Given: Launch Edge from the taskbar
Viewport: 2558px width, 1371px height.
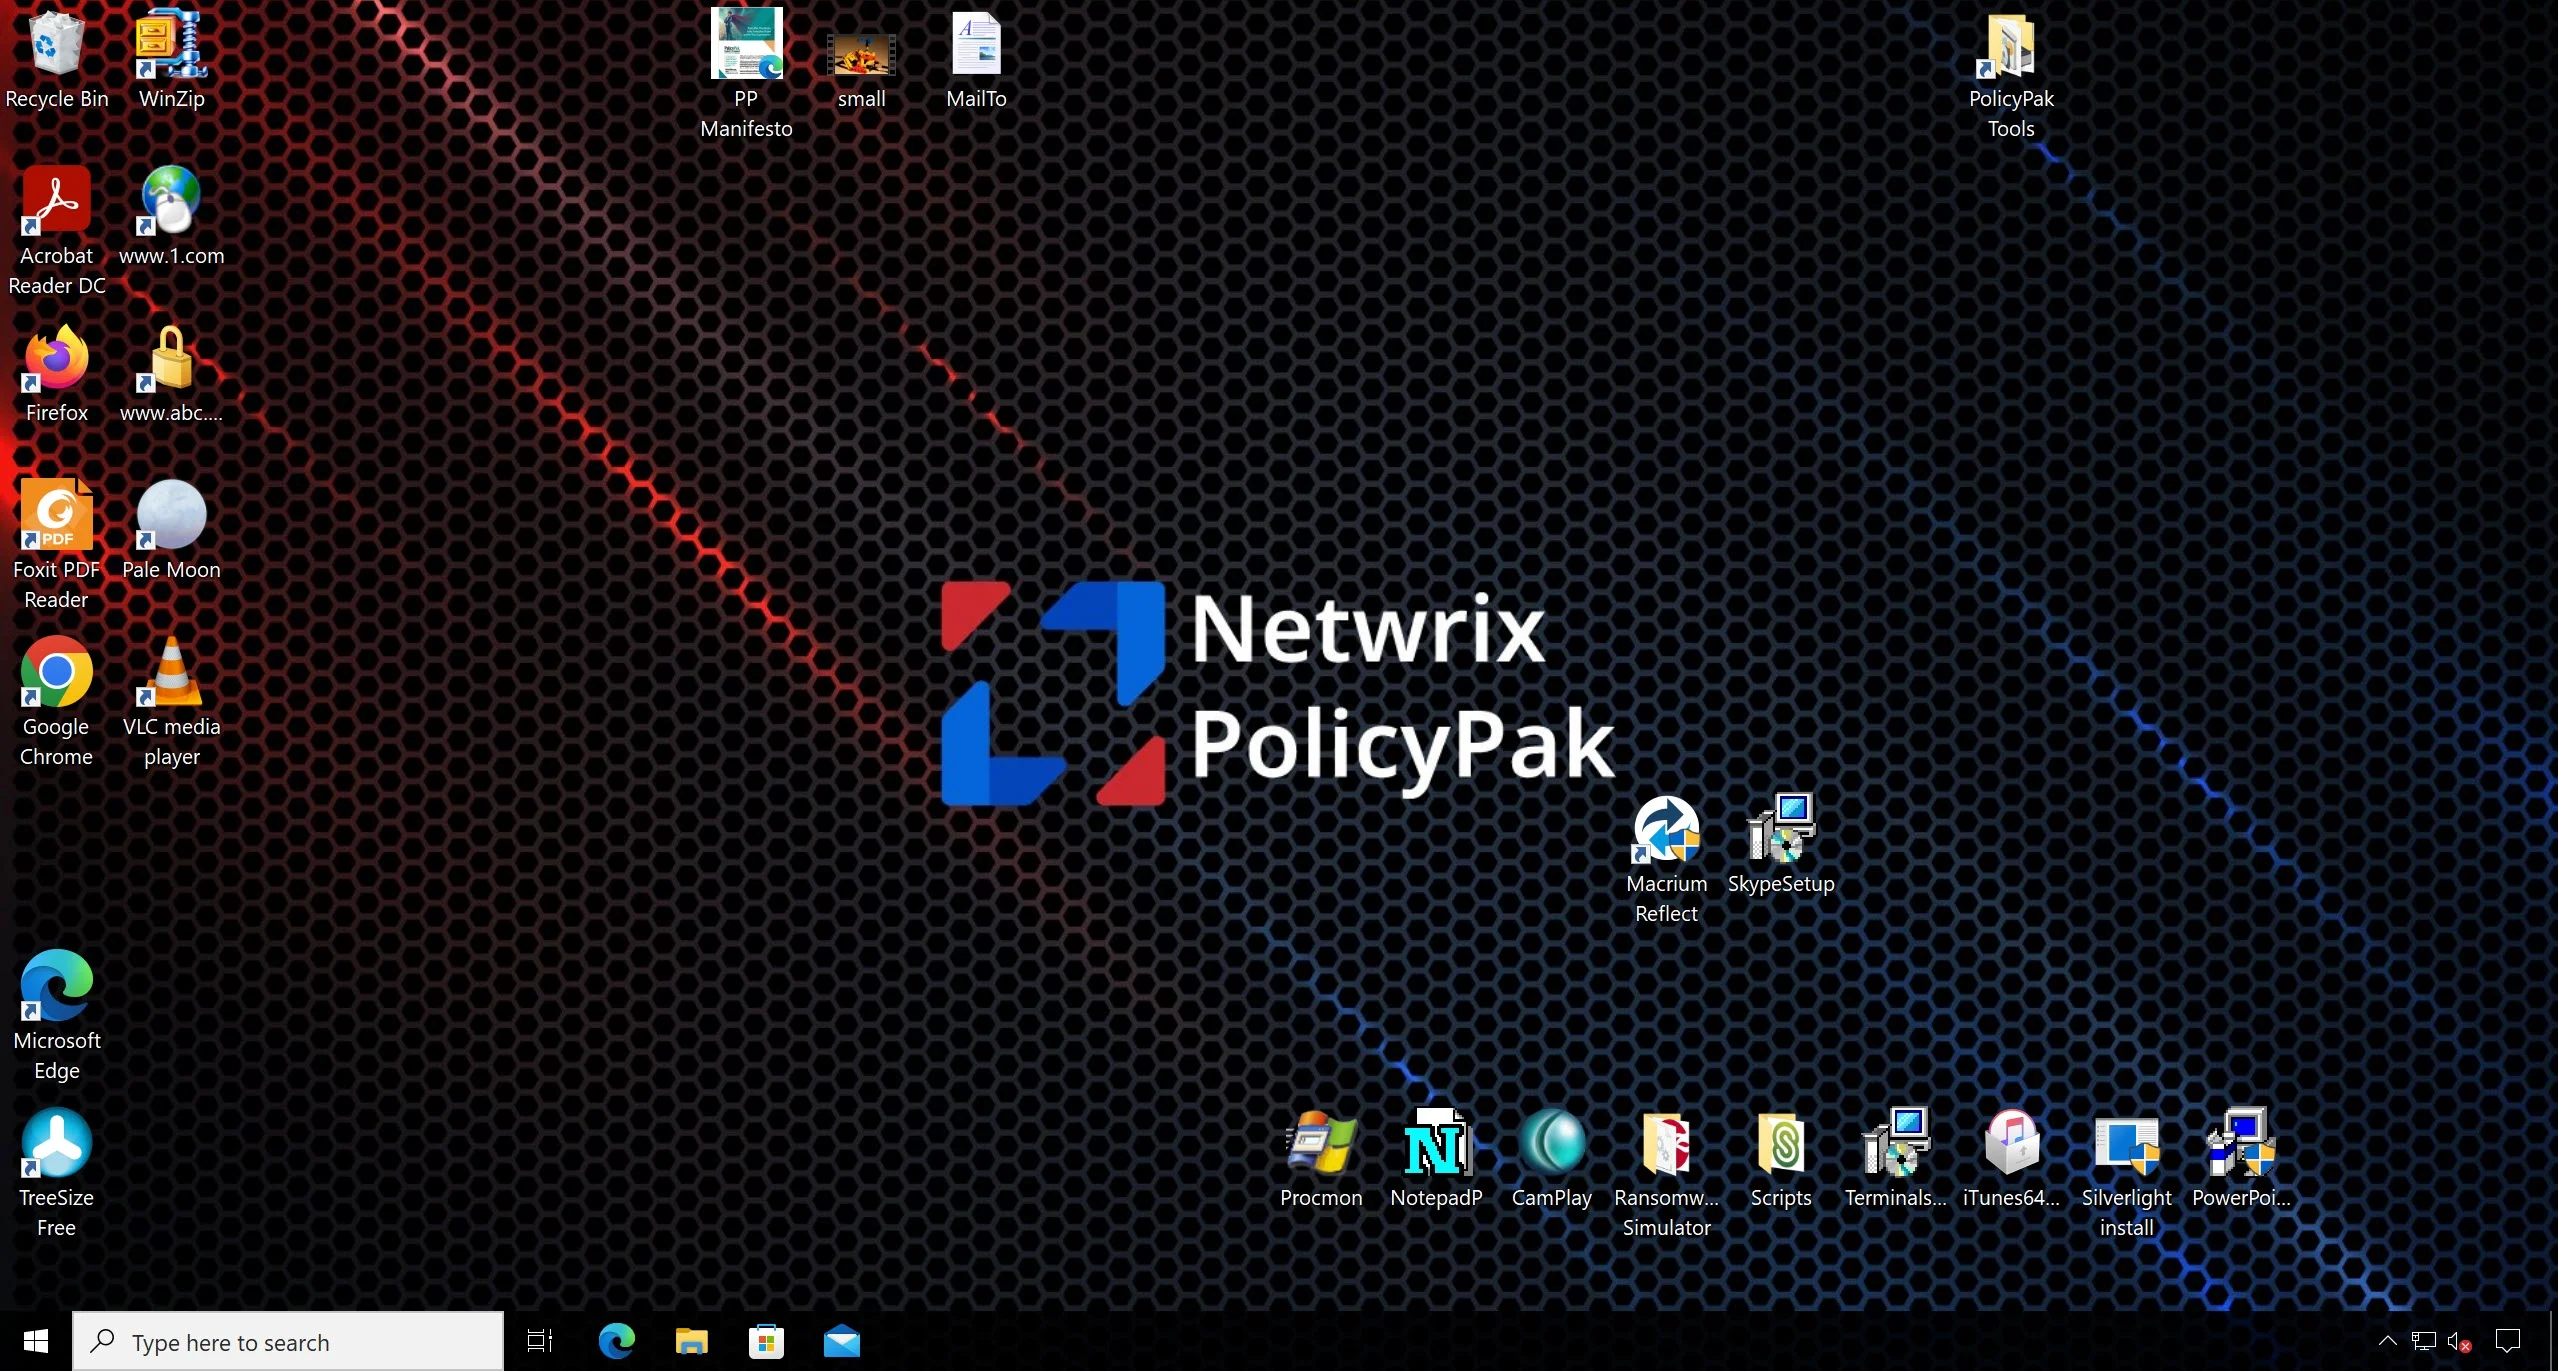Looking at the screenshot, I should (x=616, y=1341).
